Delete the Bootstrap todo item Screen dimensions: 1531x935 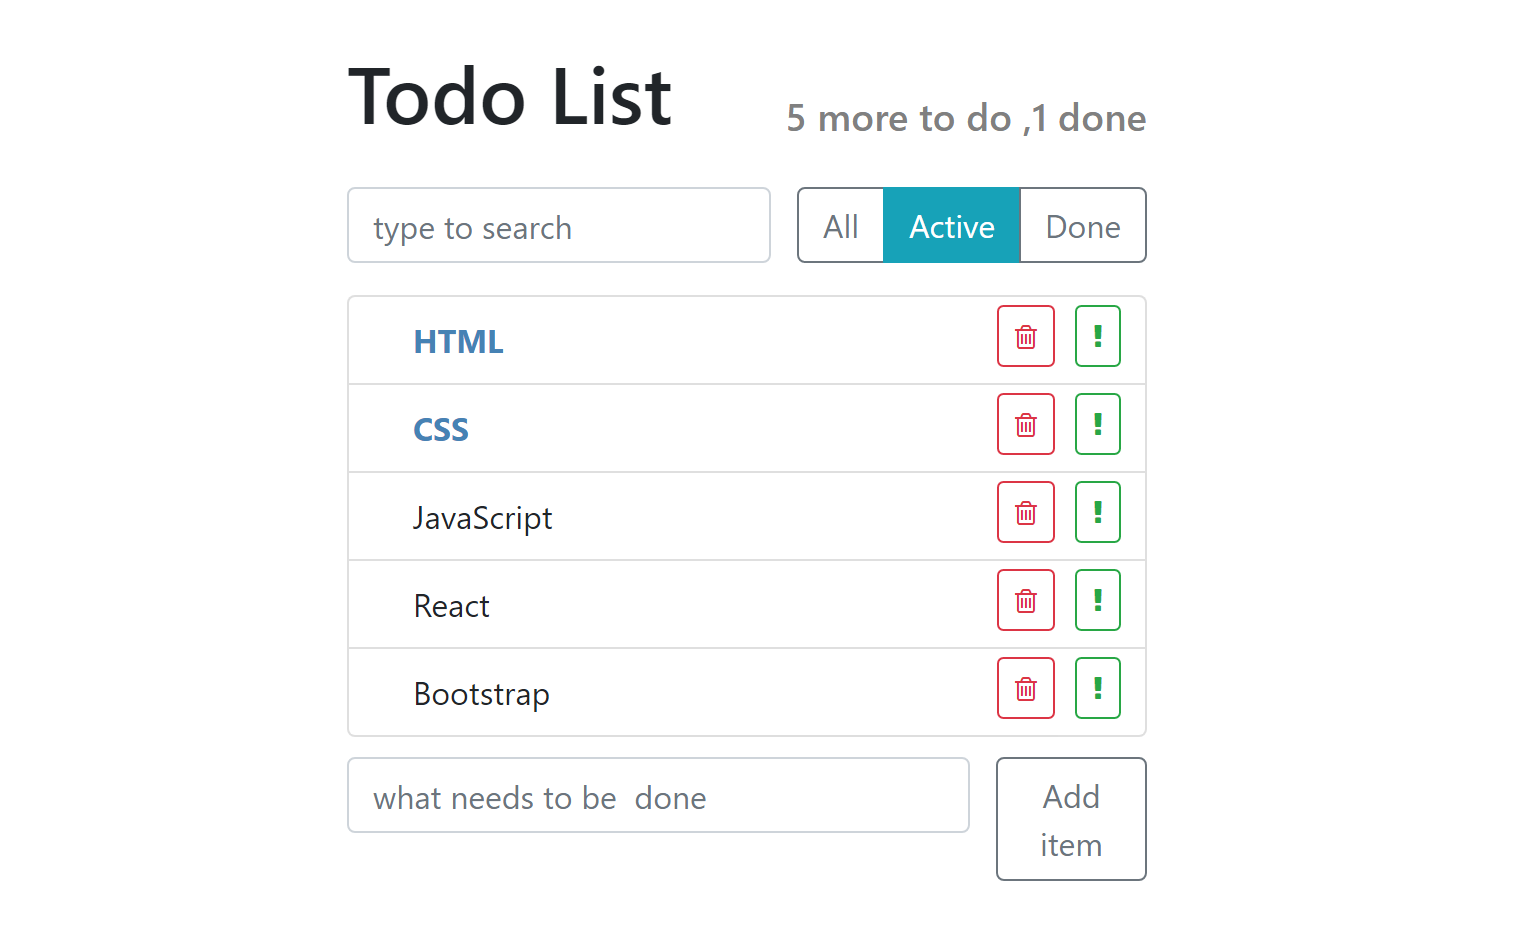tap(1025, 688)
